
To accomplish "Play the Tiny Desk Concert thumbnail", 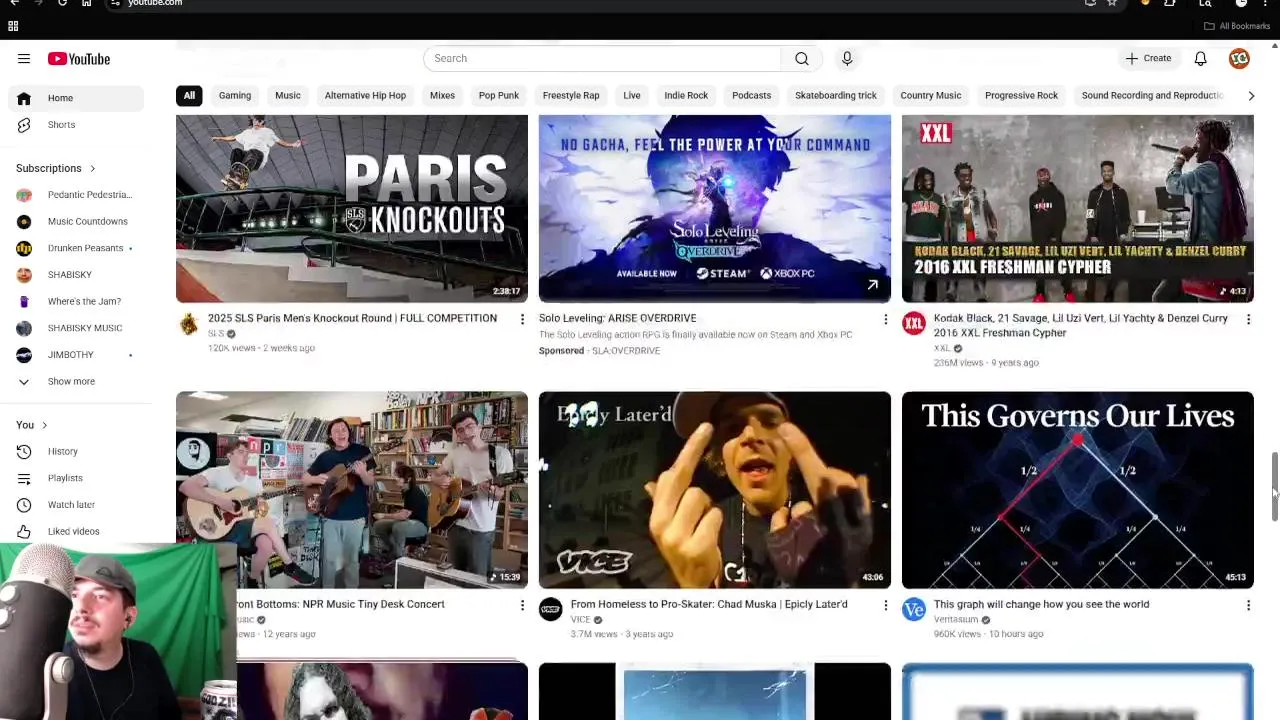I will (x=352, y=490).
